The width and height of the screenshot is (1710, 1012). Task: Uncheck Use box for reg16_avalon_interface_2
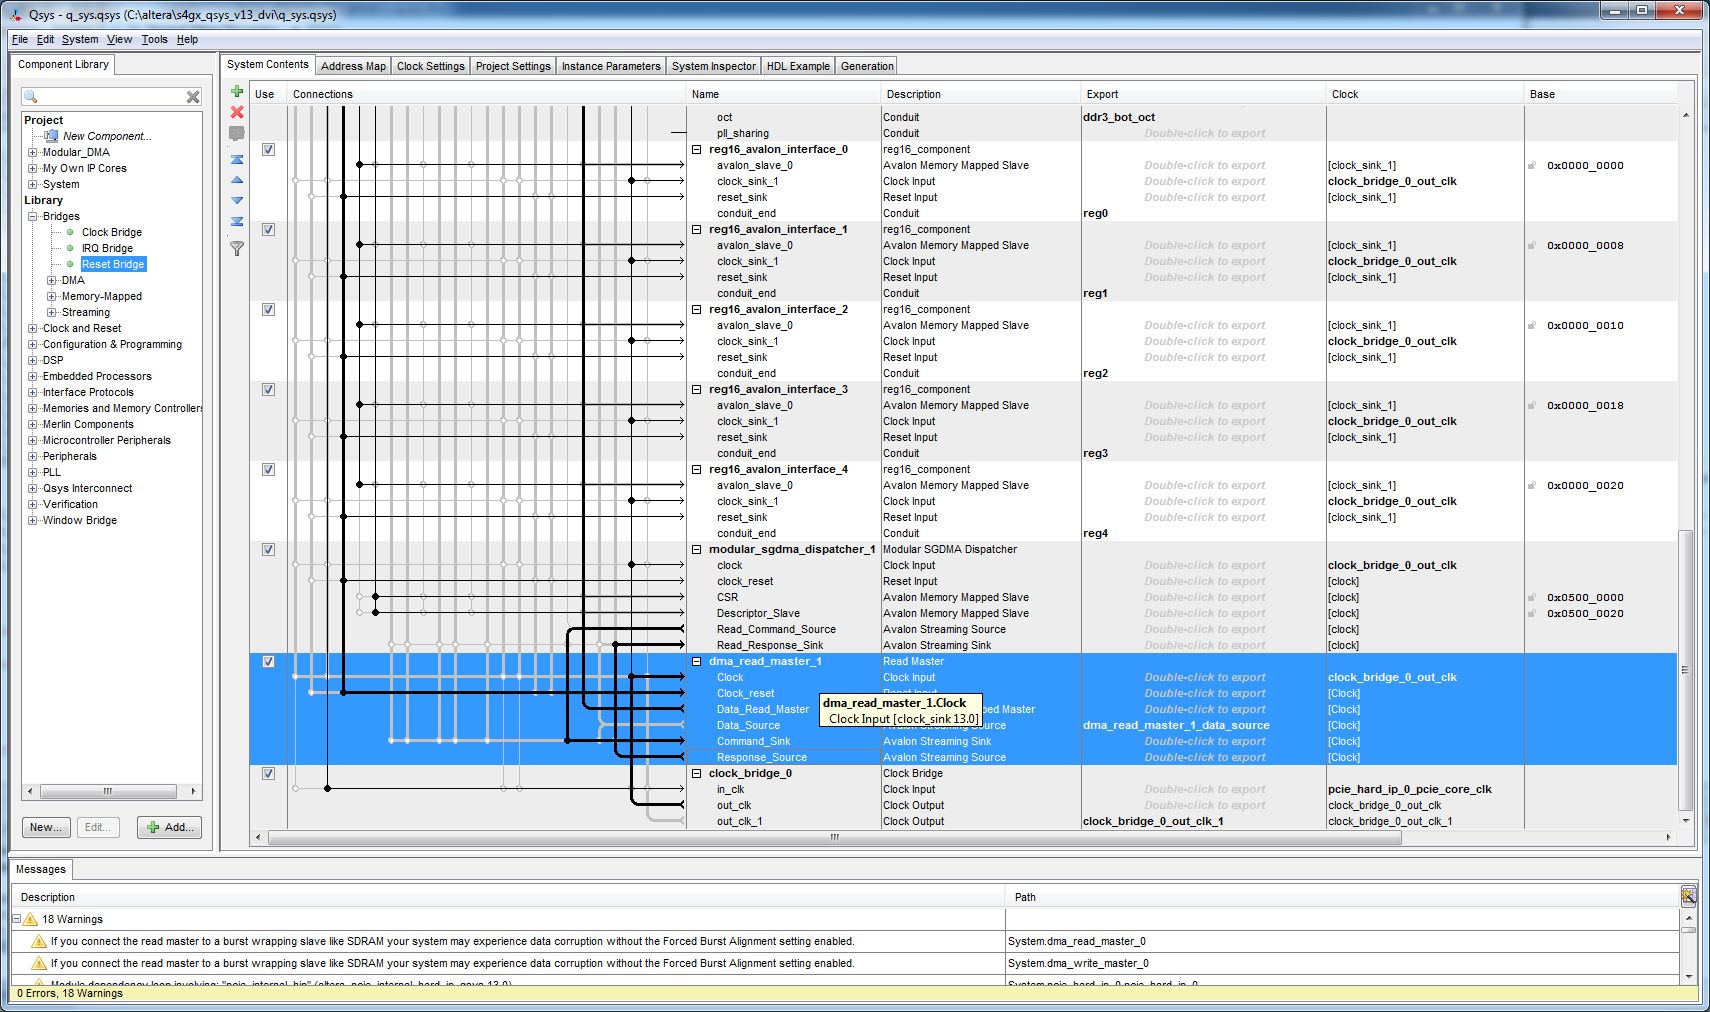click(x=268, y=310)
